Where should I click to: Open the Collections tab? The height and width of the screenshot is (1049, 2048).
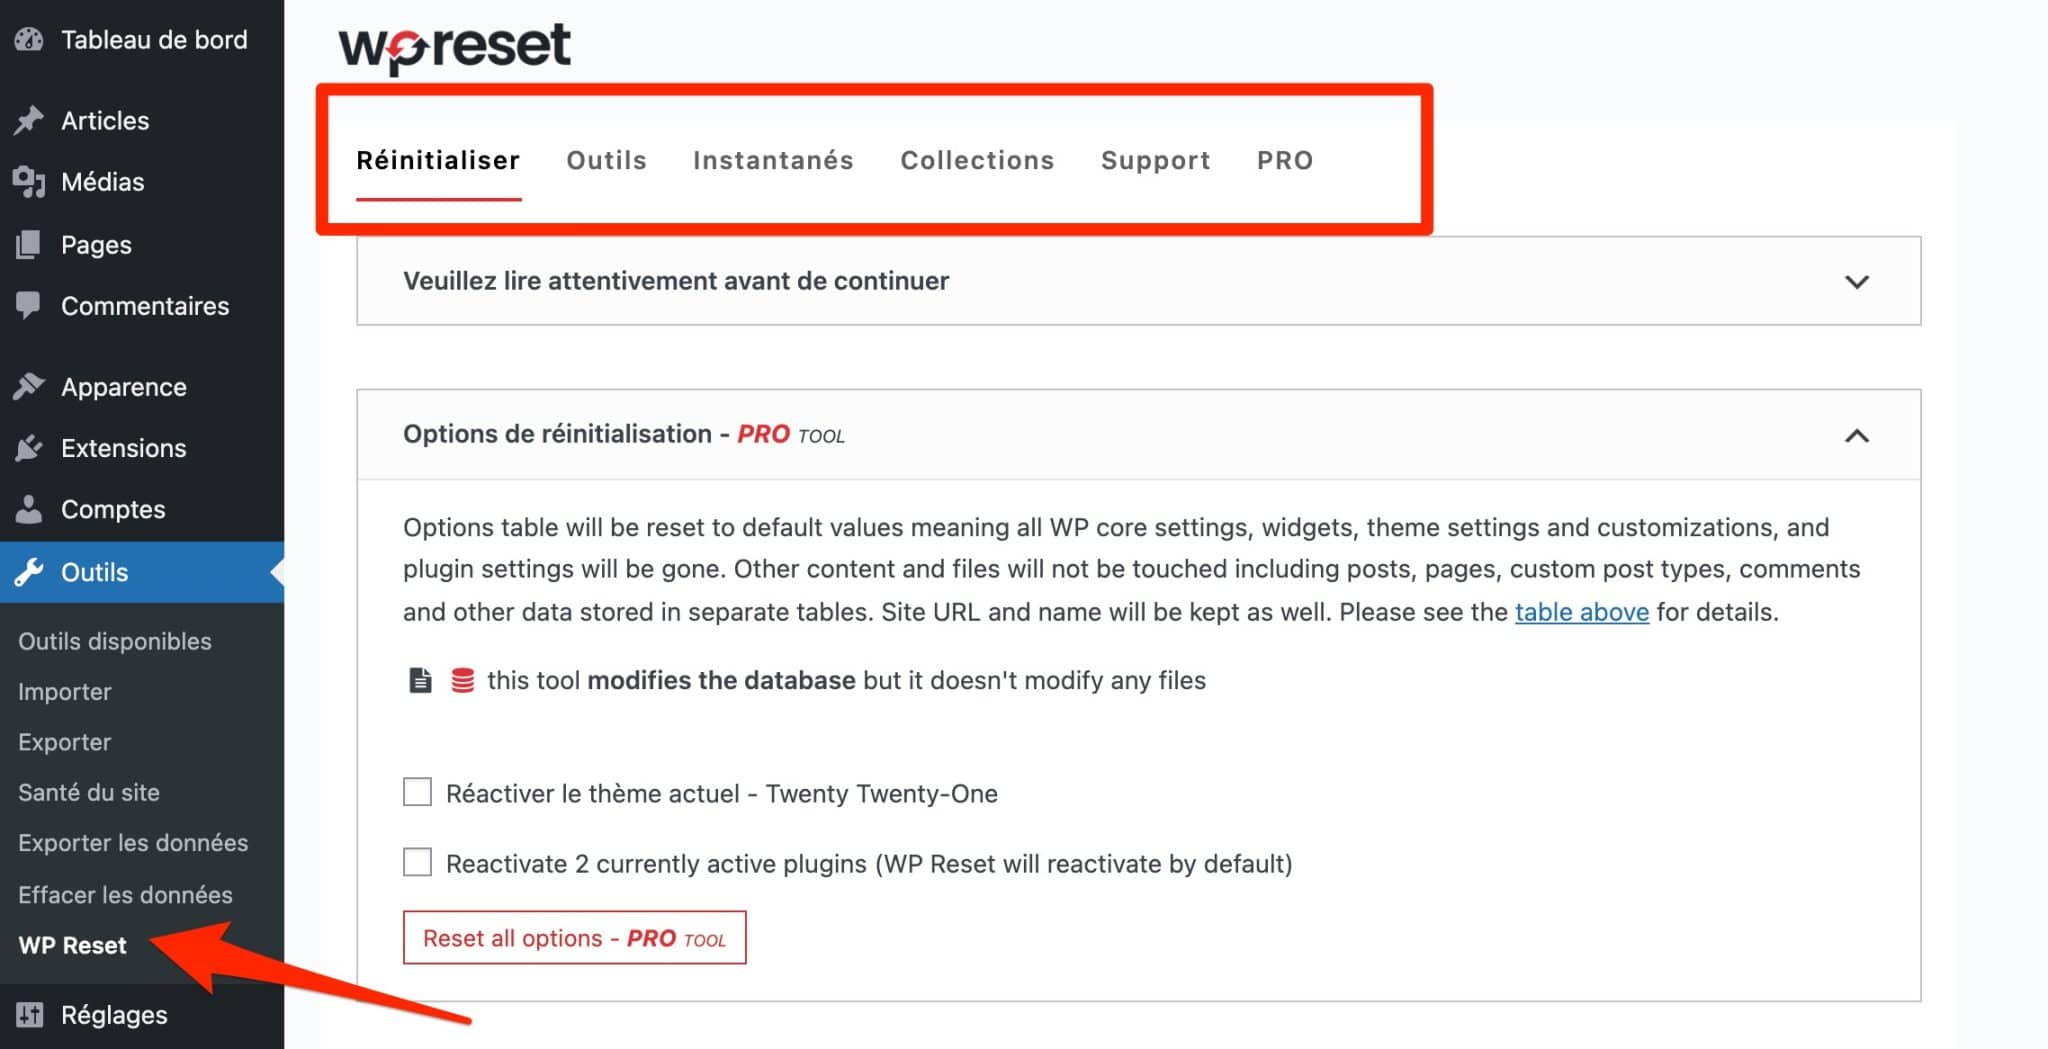click(977, 161)
